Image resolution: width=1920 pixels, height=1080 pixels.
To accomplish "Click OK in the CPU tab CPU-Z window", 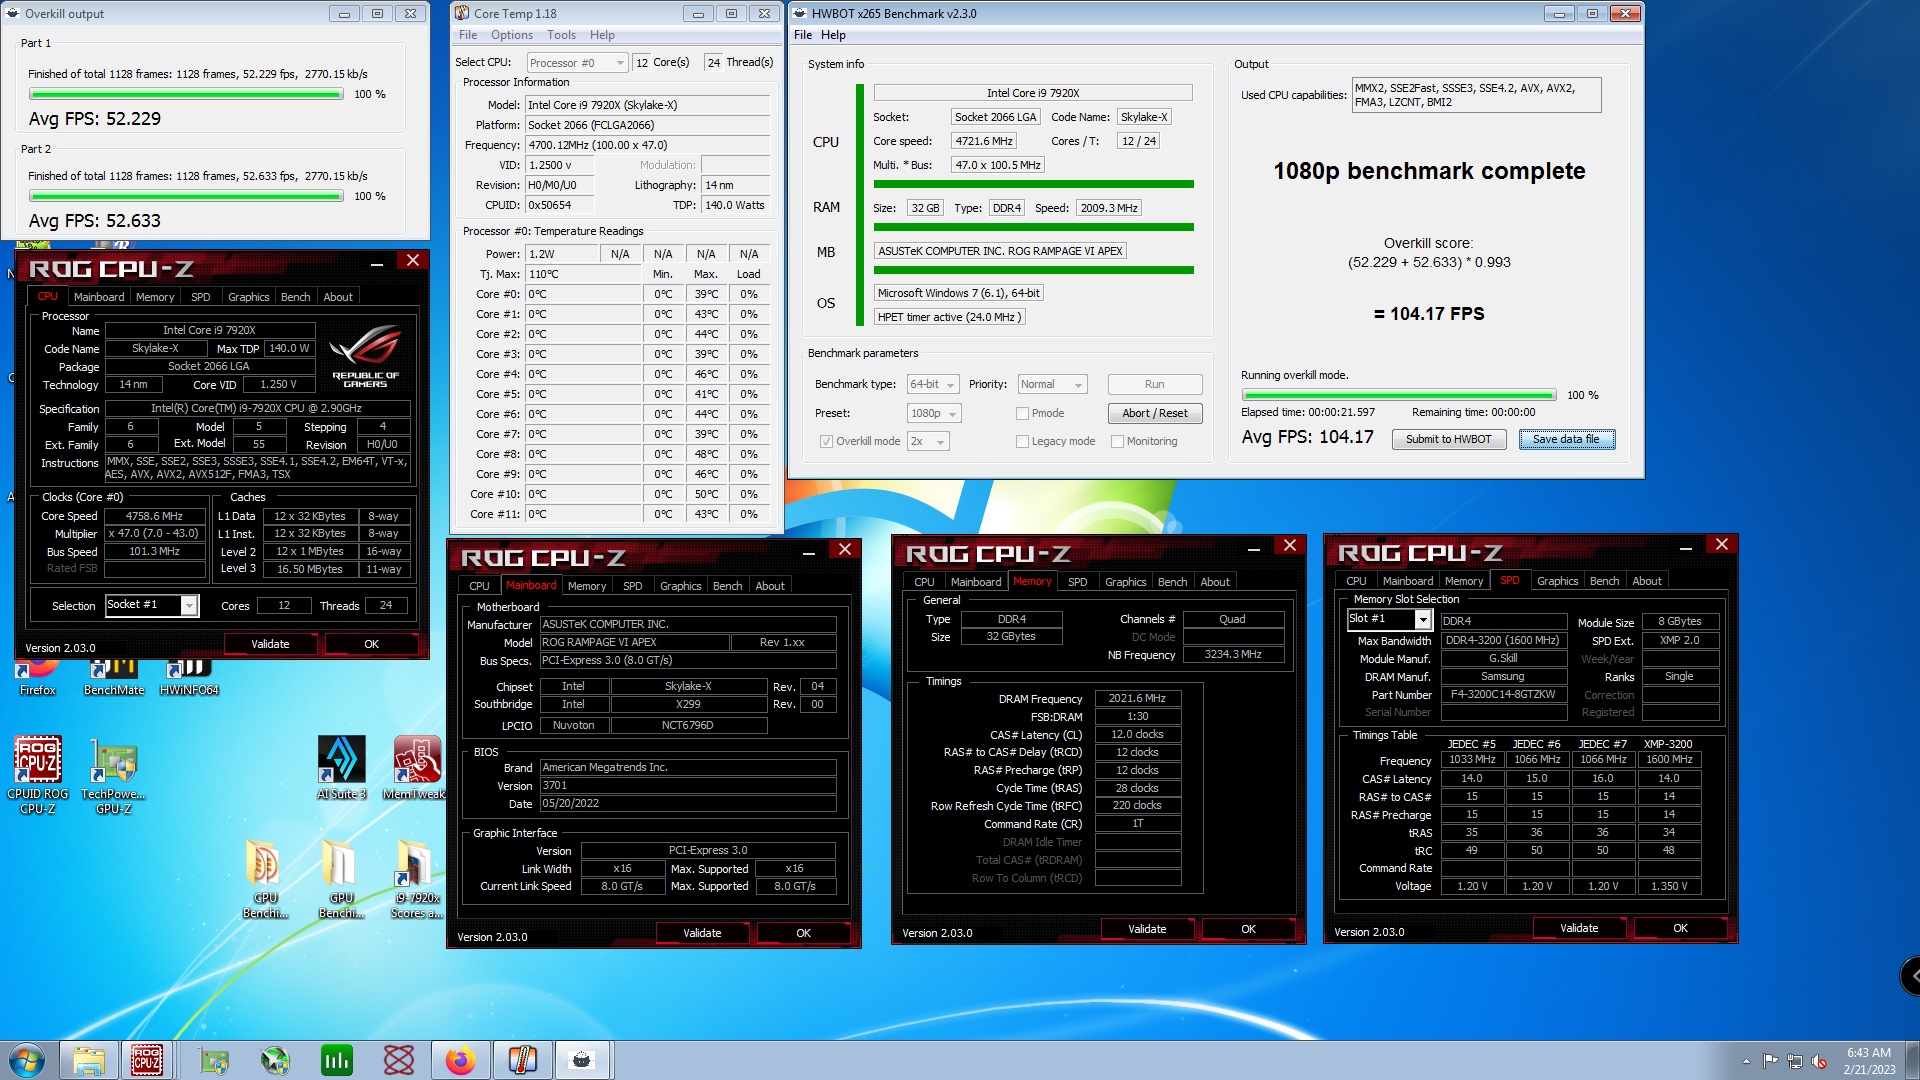I will pos(371,644).
